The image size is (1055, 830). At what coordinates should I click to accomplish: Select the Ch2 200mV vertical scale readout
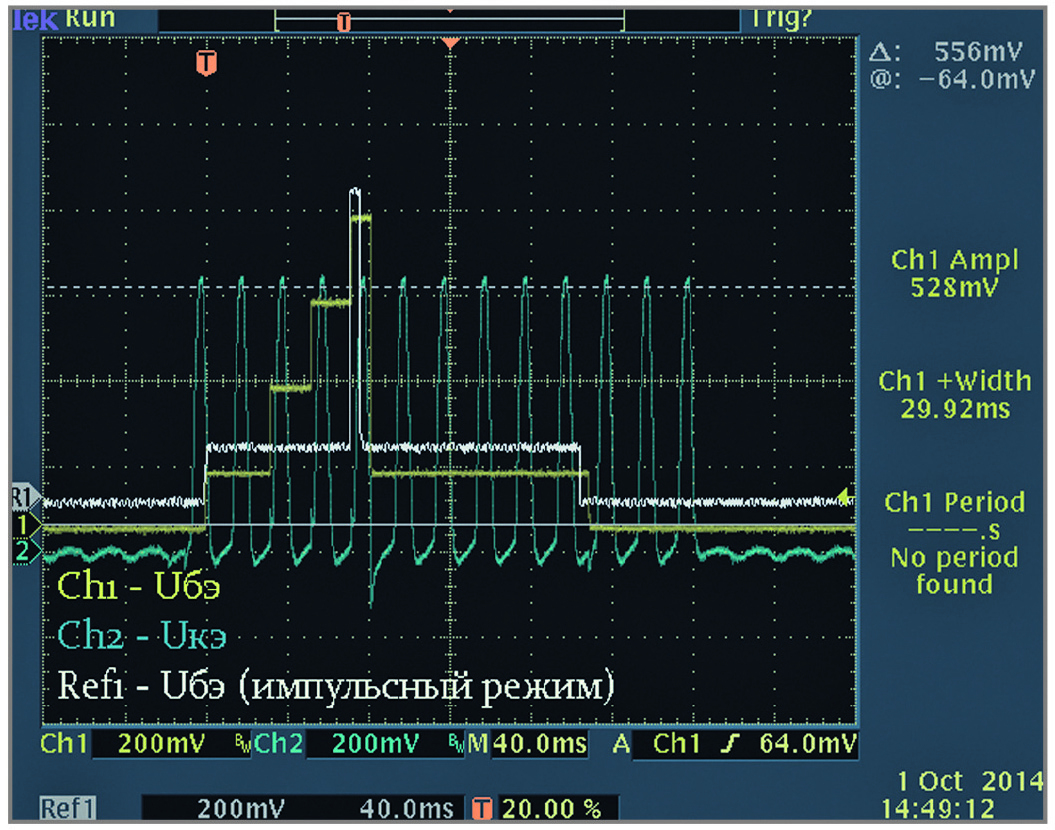377,744
